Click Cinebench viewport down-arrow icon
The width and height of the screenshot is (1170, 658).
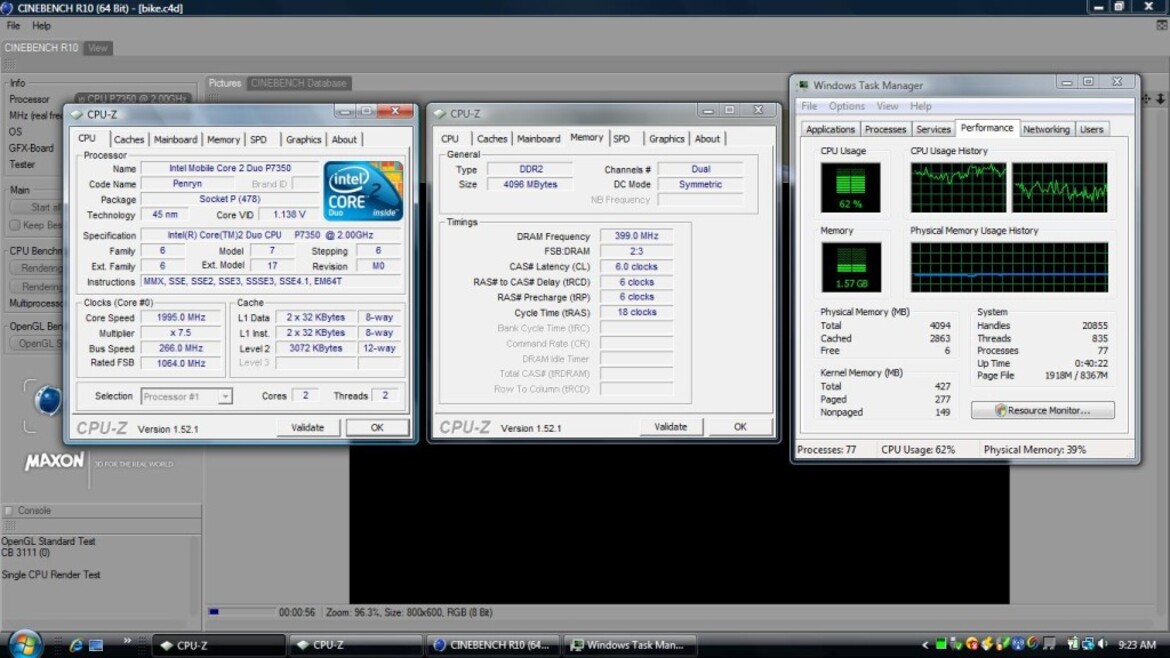click(x=1161, y=98)
